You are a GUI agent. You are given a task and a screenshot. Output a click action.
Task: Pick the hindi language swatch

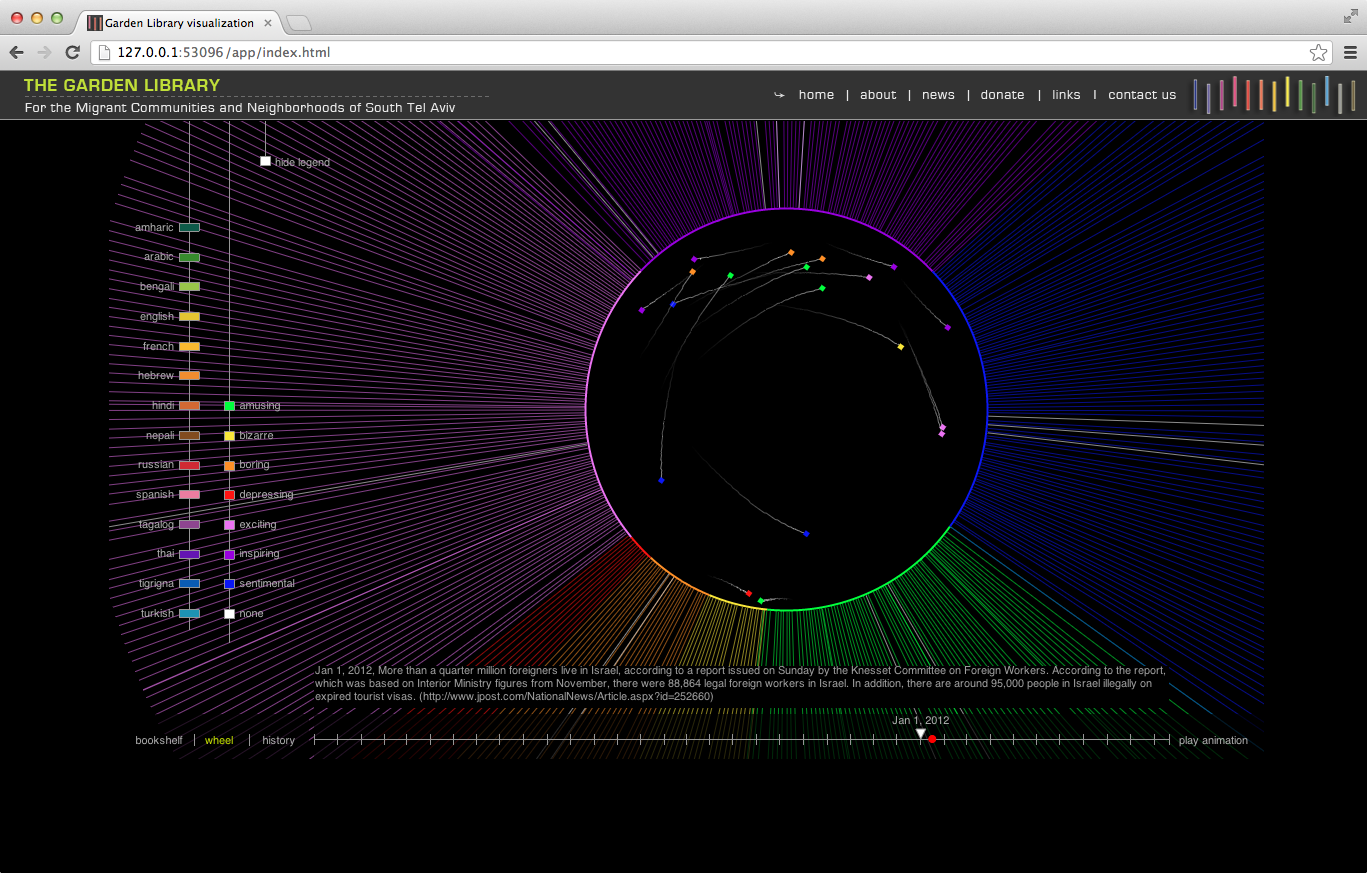189,406
